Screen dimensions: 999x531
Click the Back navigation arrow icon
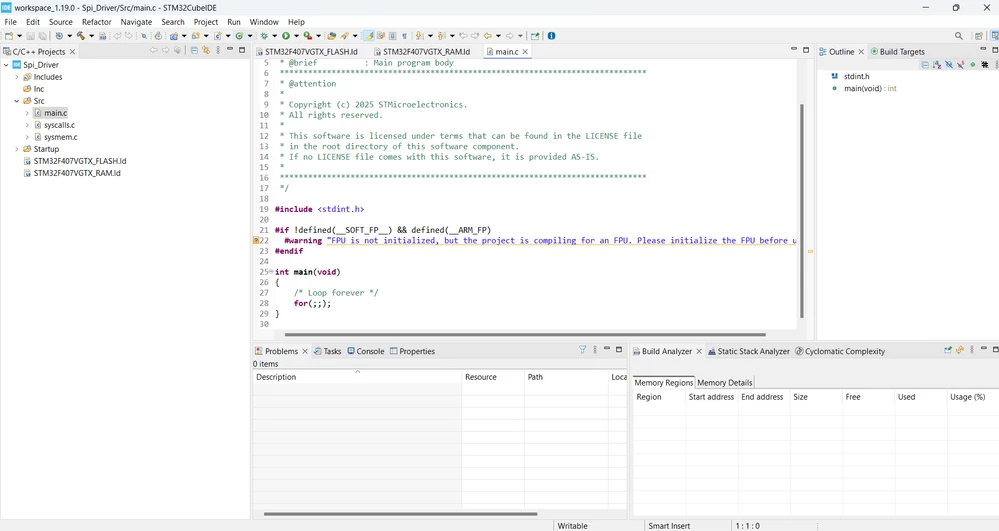tap(488, 36)
